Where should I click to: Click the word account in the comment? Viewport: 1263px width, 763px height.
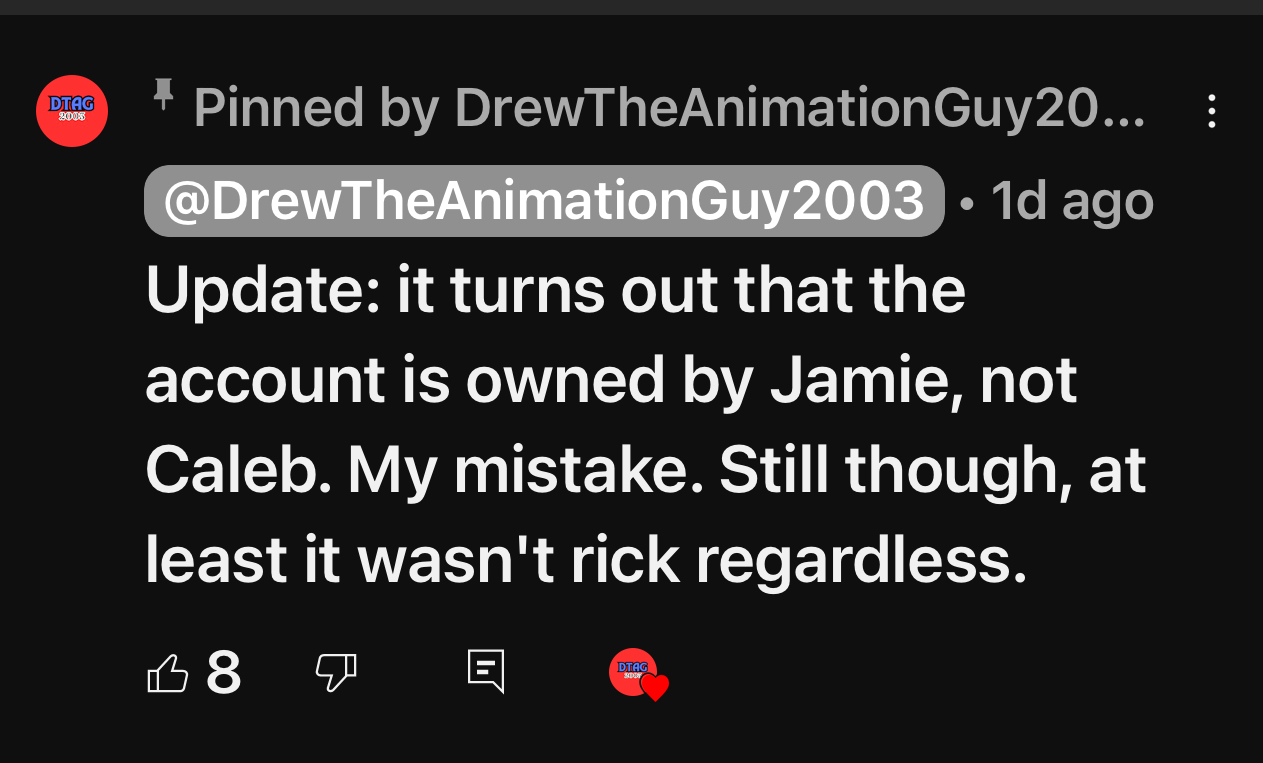tap(265, 381)
